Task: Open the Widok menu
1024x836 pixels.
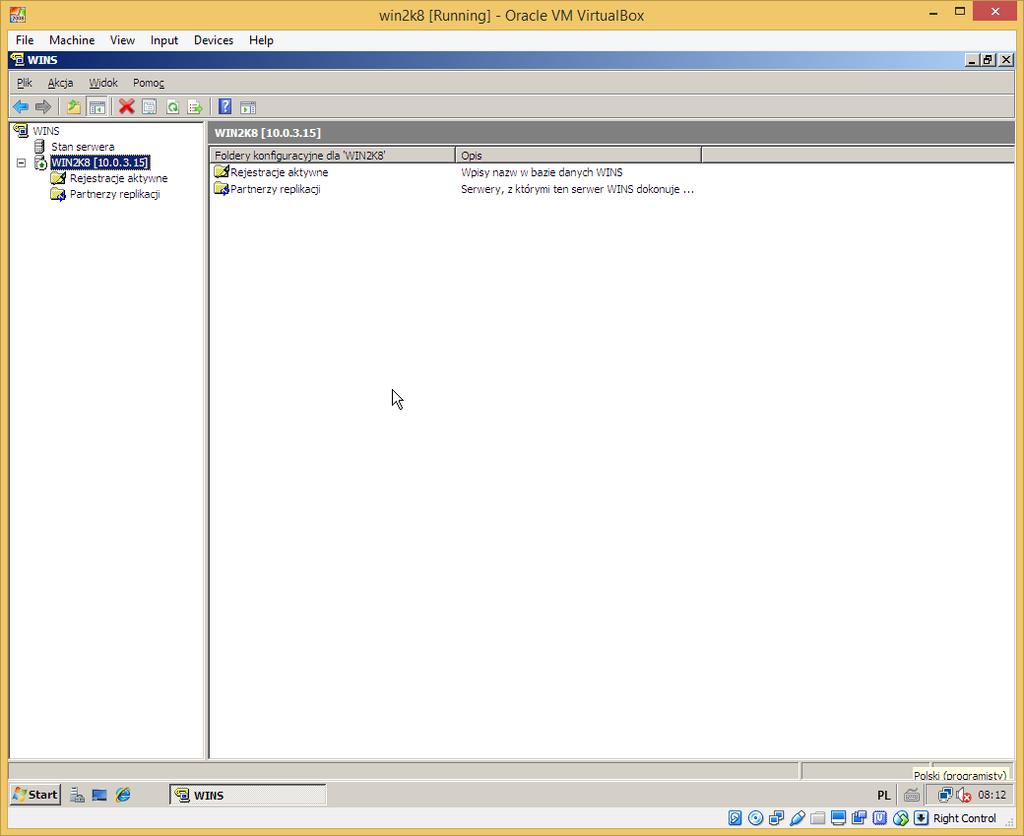Action: click(x=103, y=83)
